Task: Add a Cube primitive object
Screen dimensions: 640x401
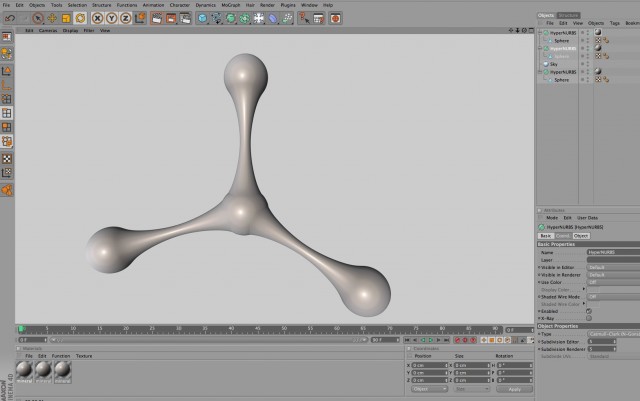Action: pos(202,18)
